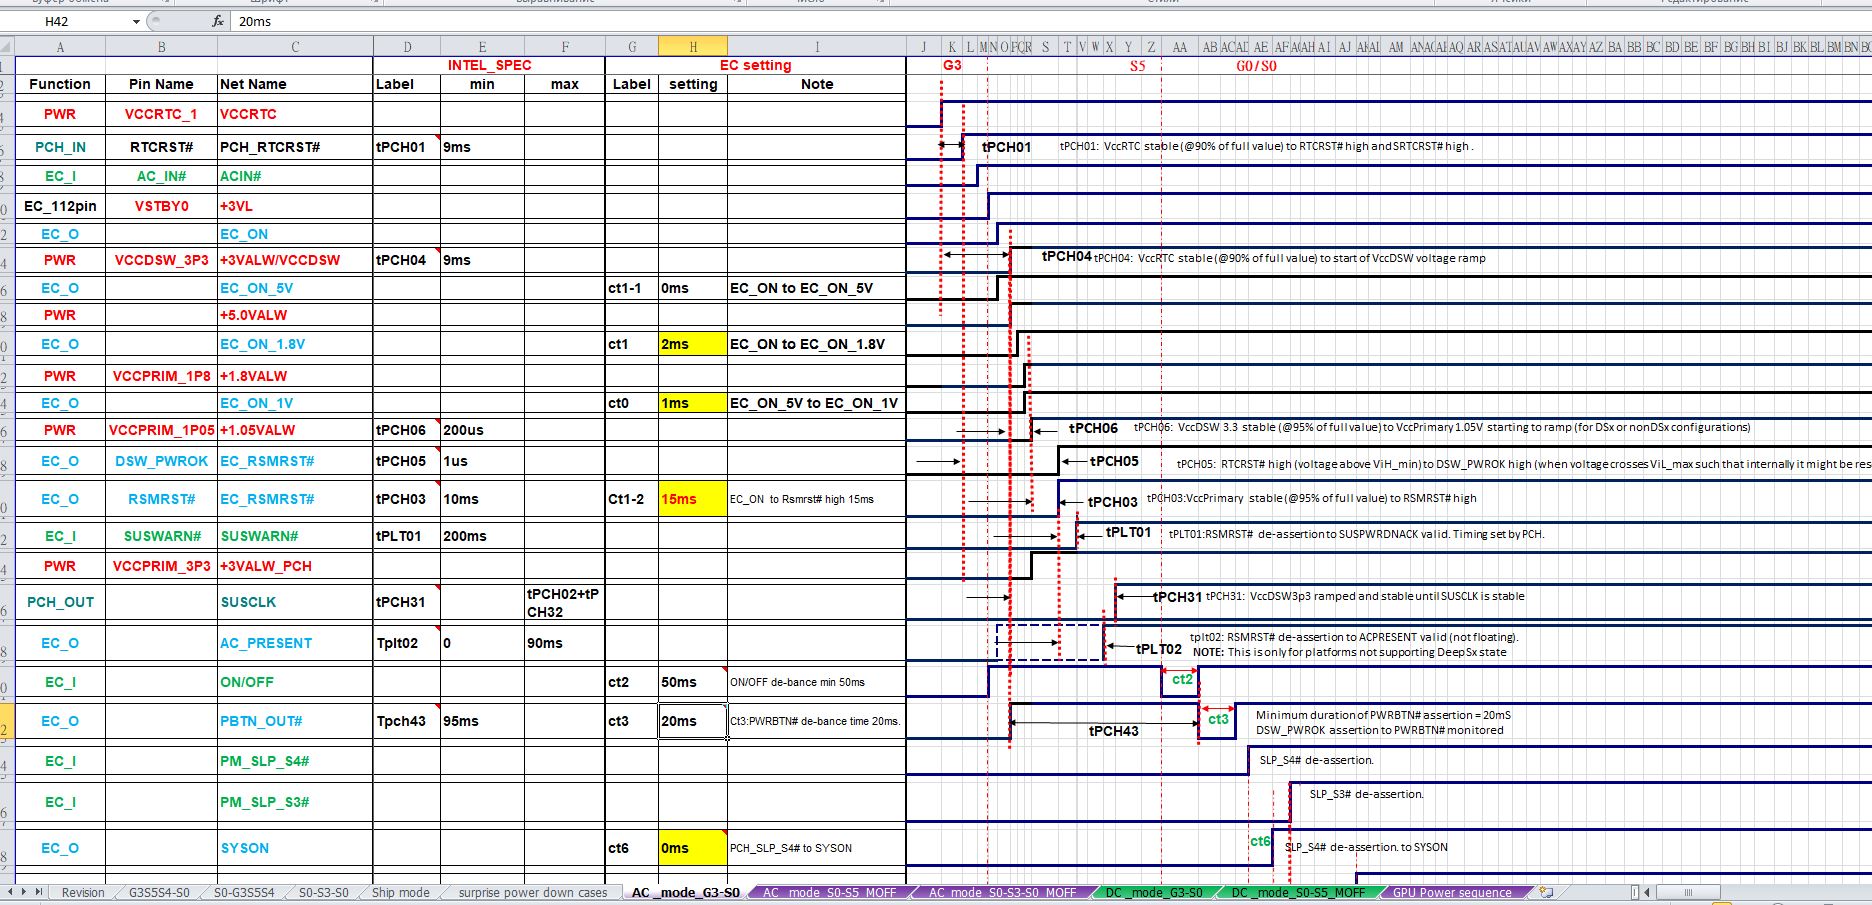The width and height of the screenshot is (1872, 905).
Task: Click the yellow '2ms' setting cell
Action: point(693,344)
